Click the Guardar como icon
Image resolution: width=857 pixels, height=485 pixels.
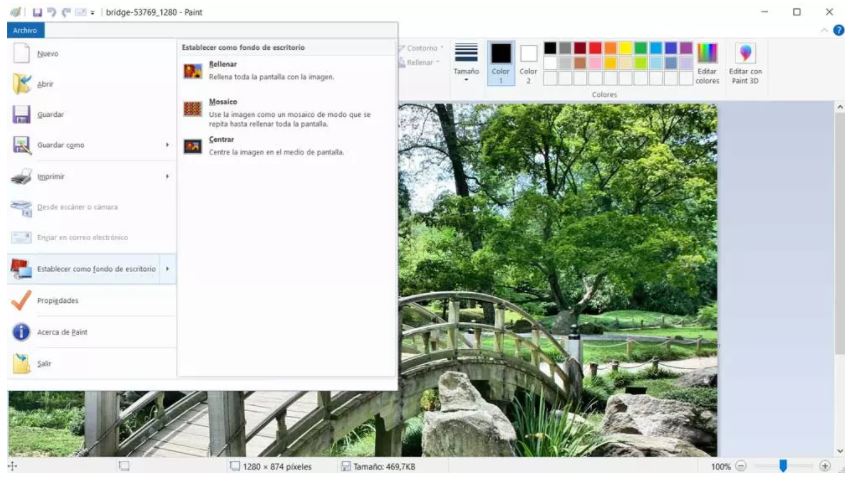pyautogui.click(x=21, y=145)
